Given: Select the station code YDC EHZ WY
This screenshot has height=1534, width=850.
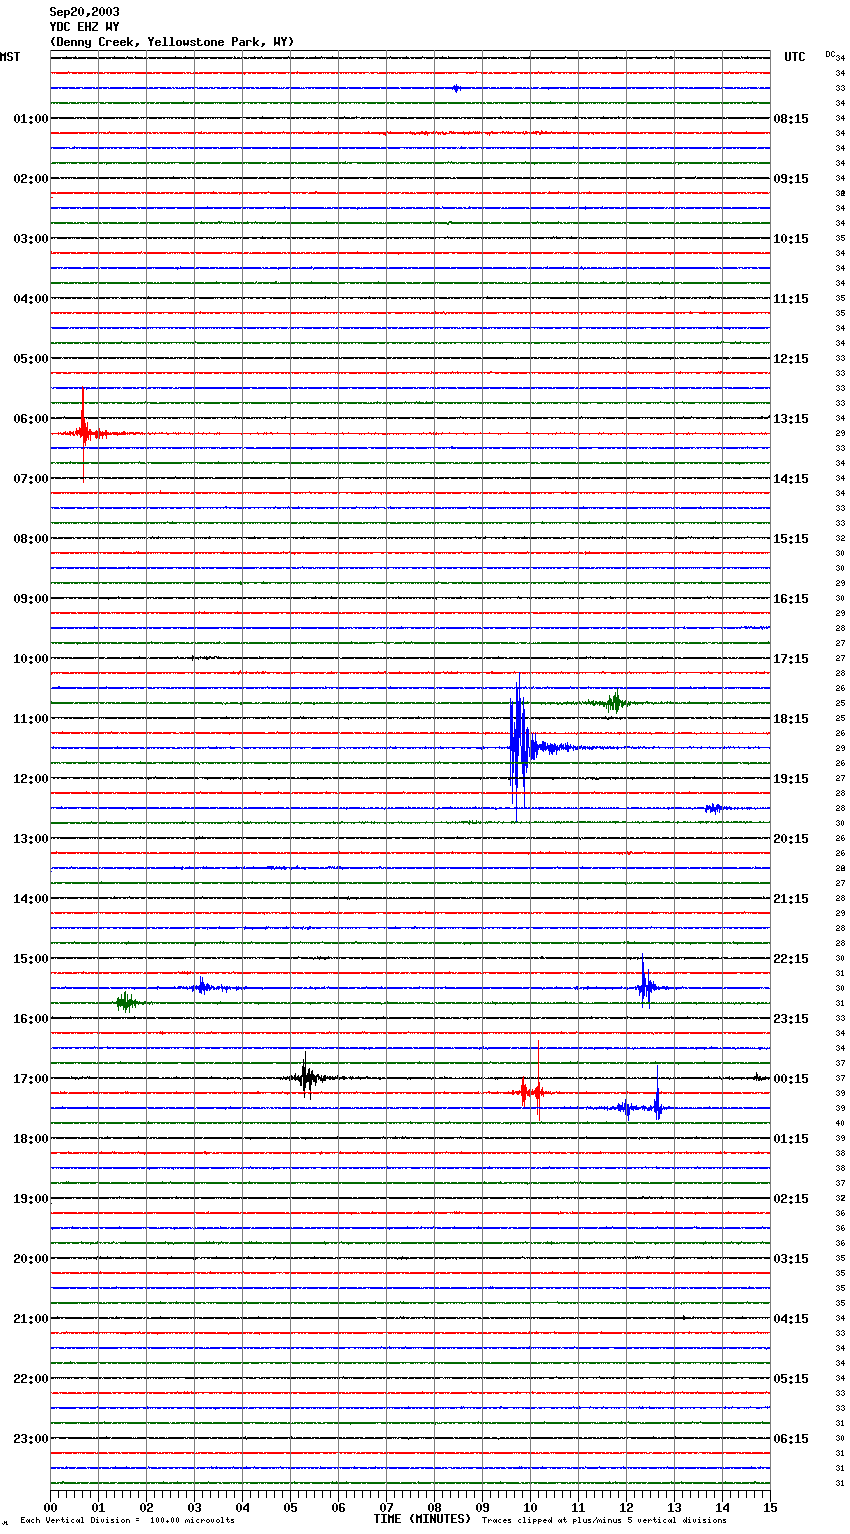Looking at the screenshot, I should (85, 27).
